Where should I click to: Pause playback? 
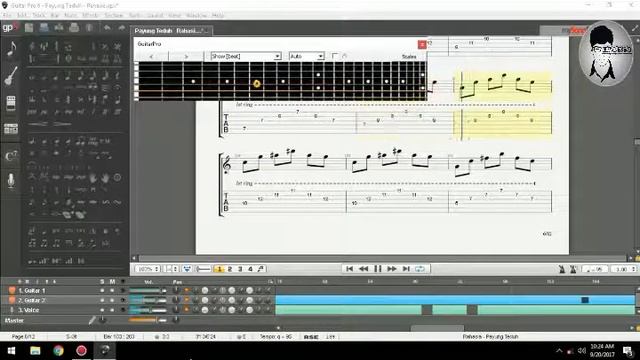(x=378, y=269)
